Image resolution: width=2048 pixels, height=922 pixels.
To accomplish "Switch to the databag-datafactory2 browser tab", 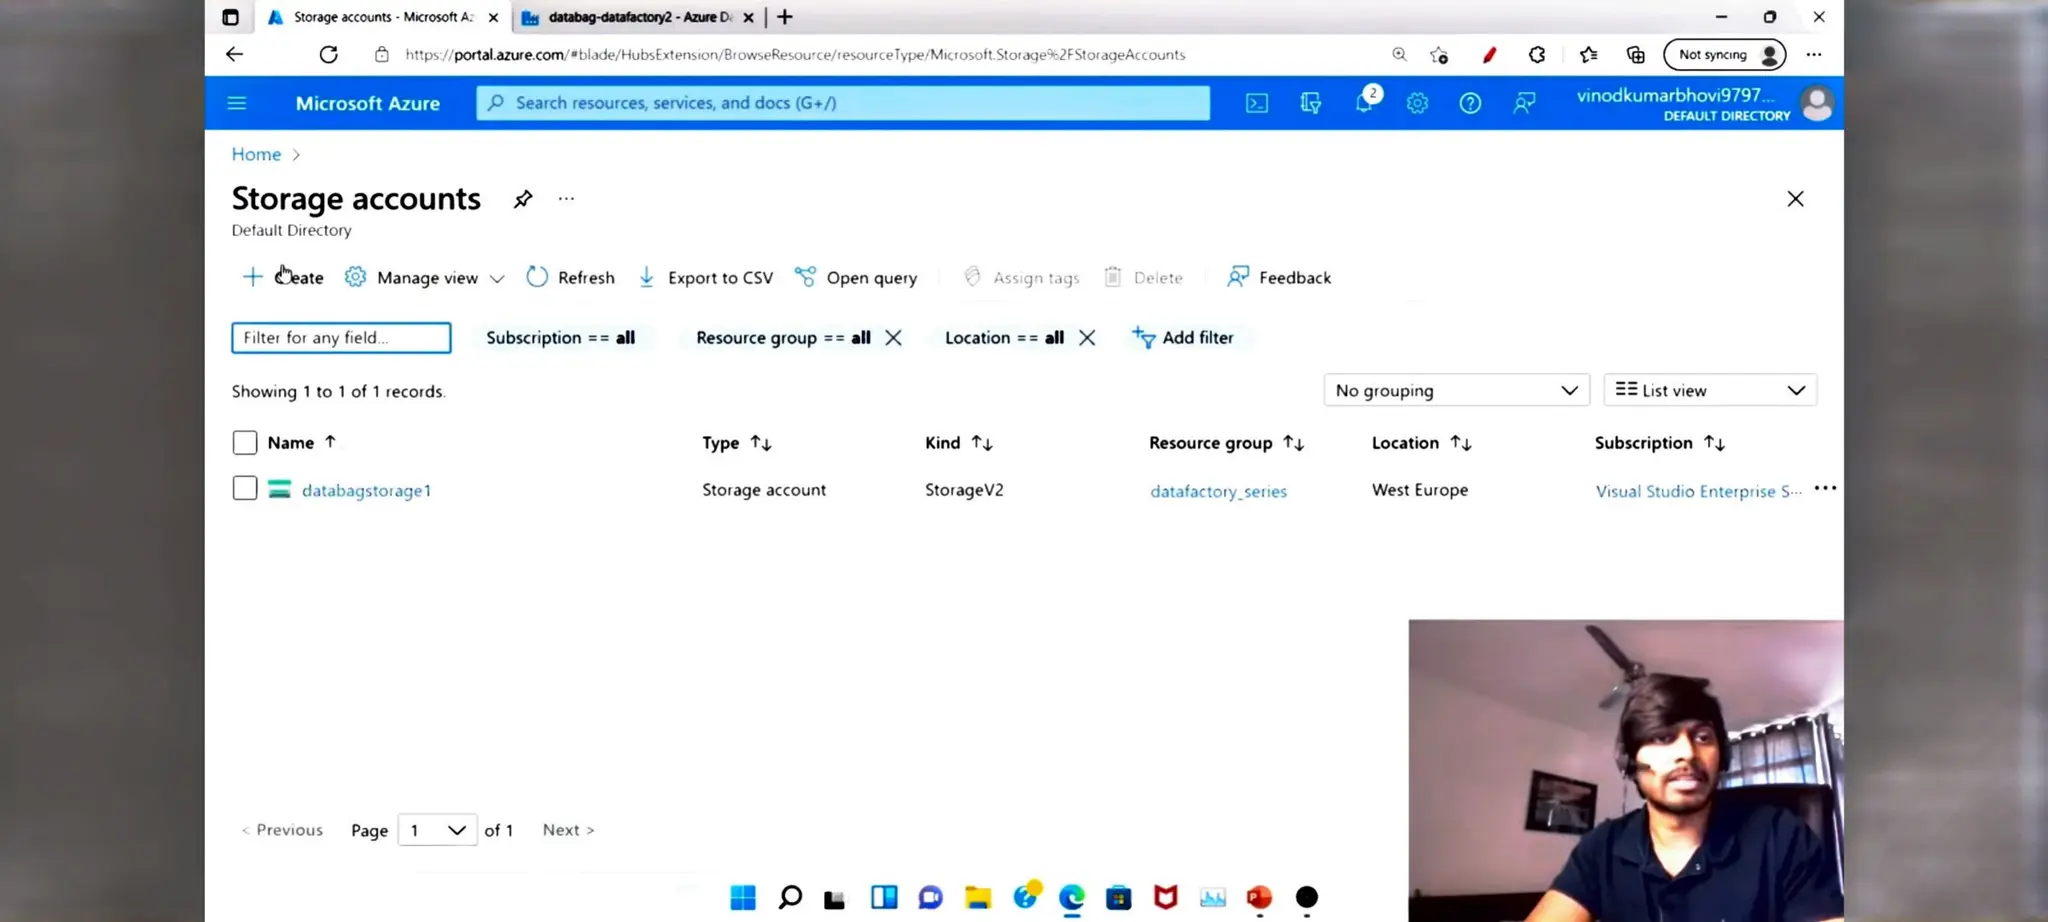I will click(638, 17).
